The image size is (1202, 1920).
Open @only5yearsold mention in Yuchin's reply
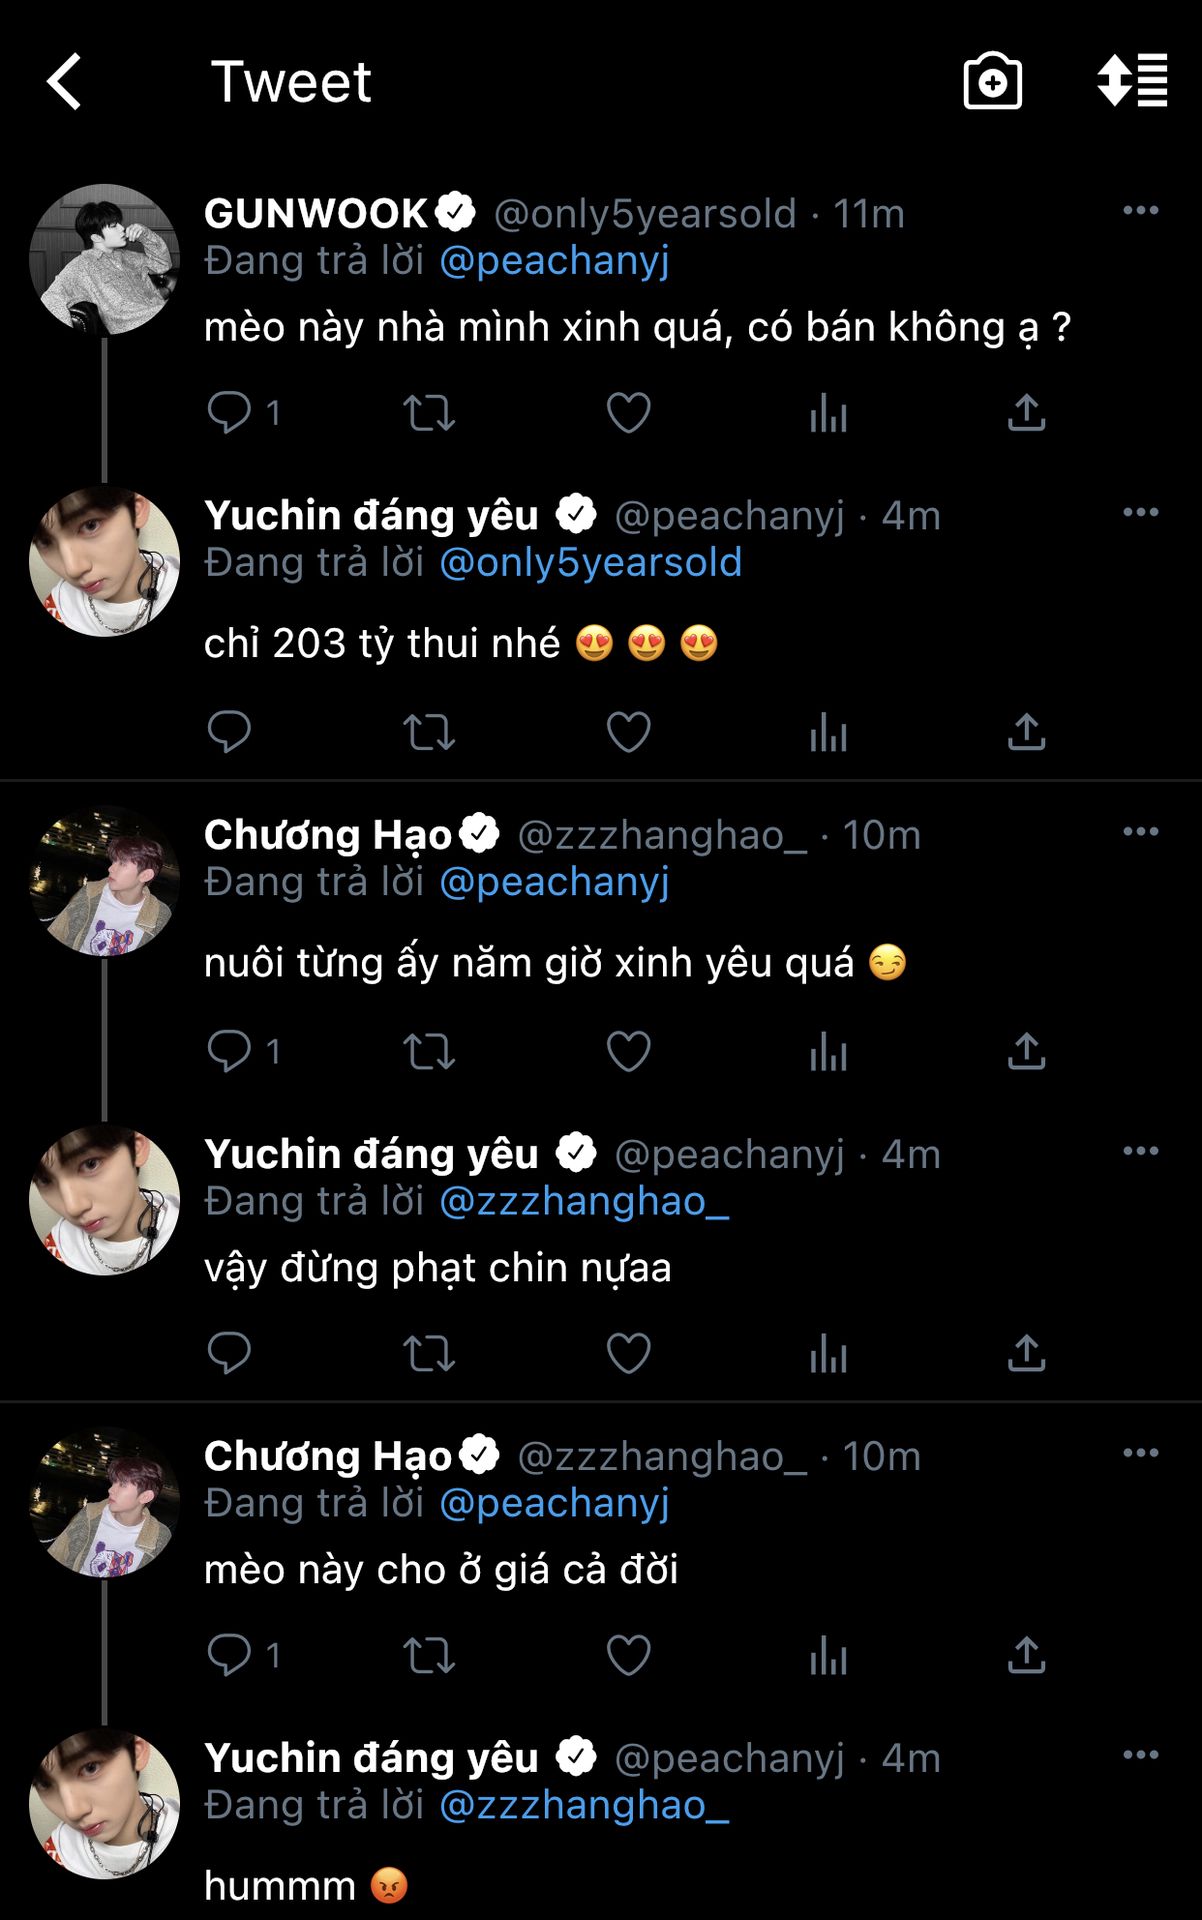590,563
